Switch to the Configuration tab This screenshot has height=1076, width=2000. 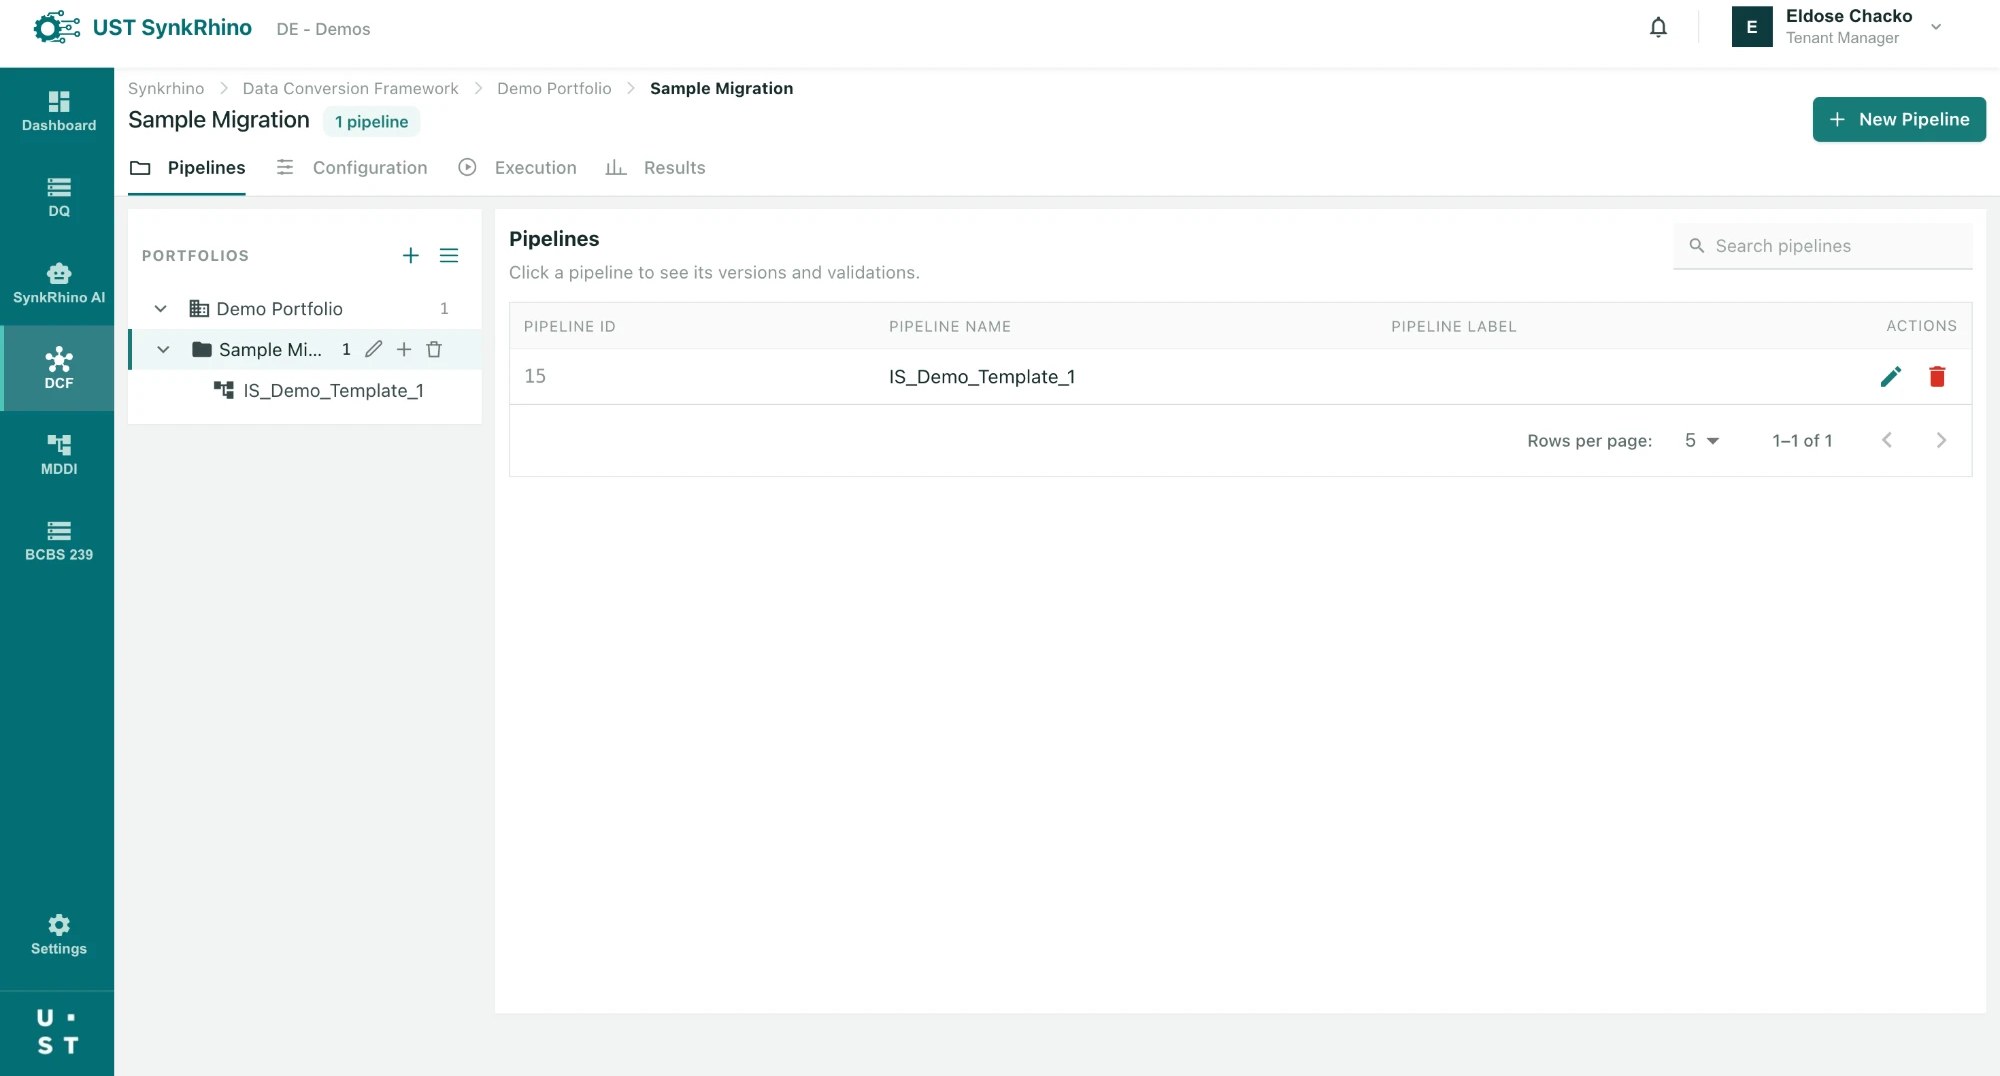pyautogui.click(x=352, y=168)
